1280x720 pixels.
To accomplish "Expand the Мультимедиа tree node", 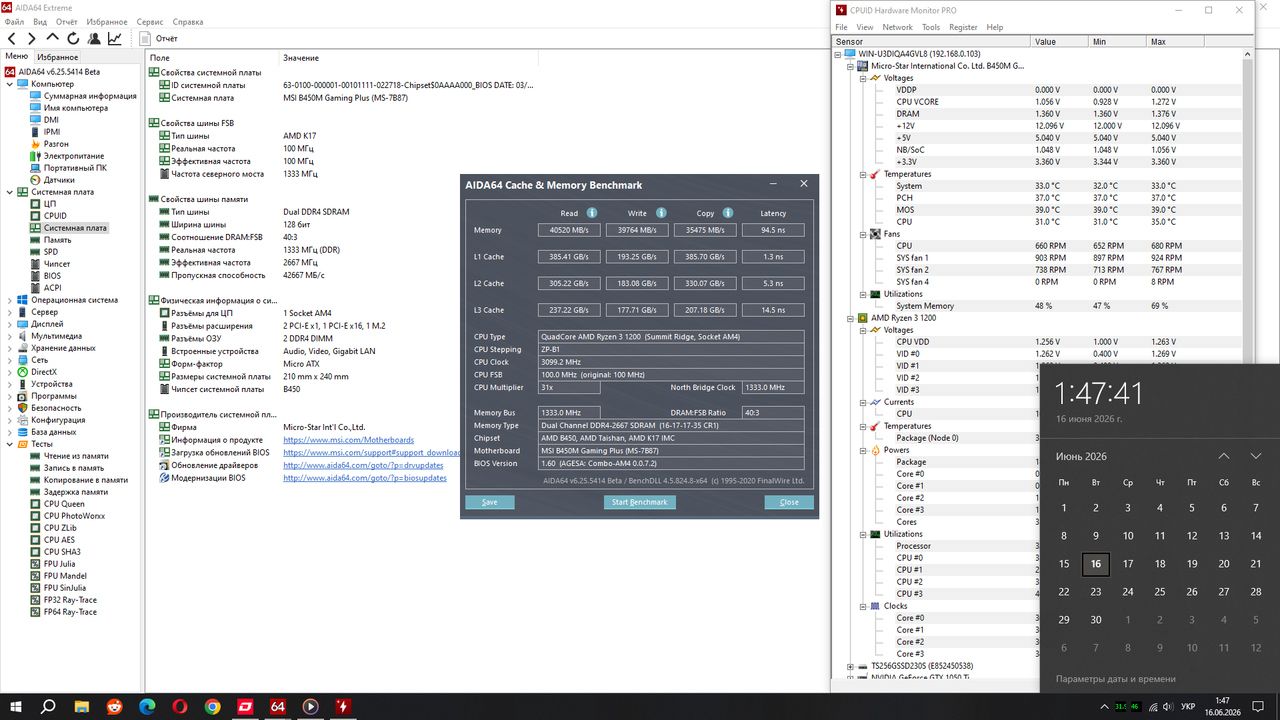I will click(x=9, y=336).
